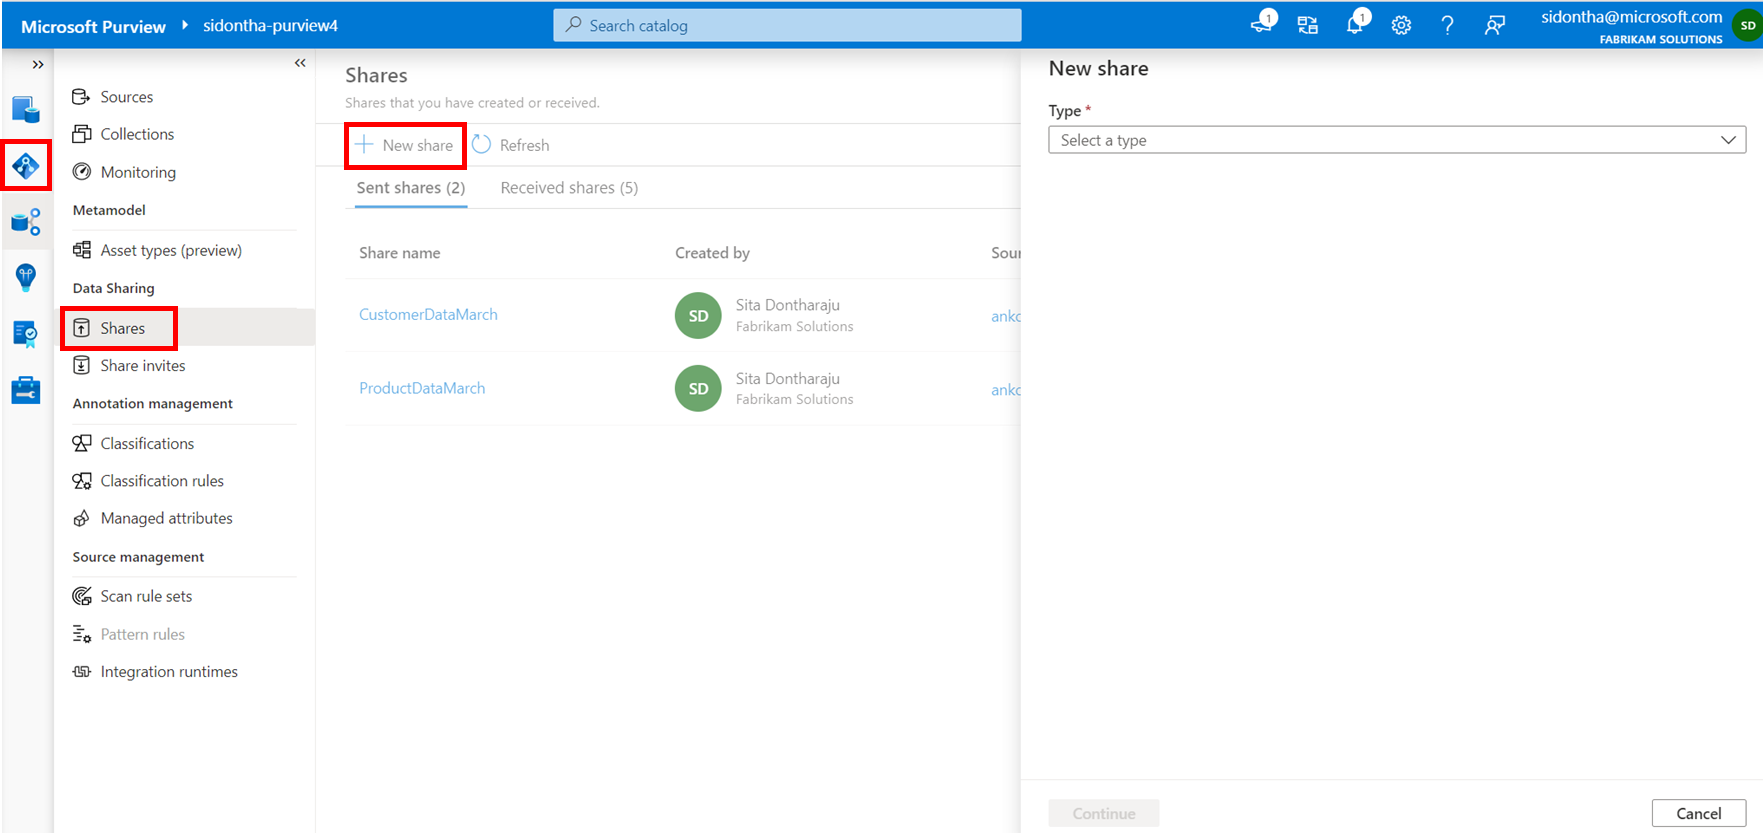Open the ProductDataMarch share link
Viewport: 1763px width, 833px height.
(x=422, y=388)
